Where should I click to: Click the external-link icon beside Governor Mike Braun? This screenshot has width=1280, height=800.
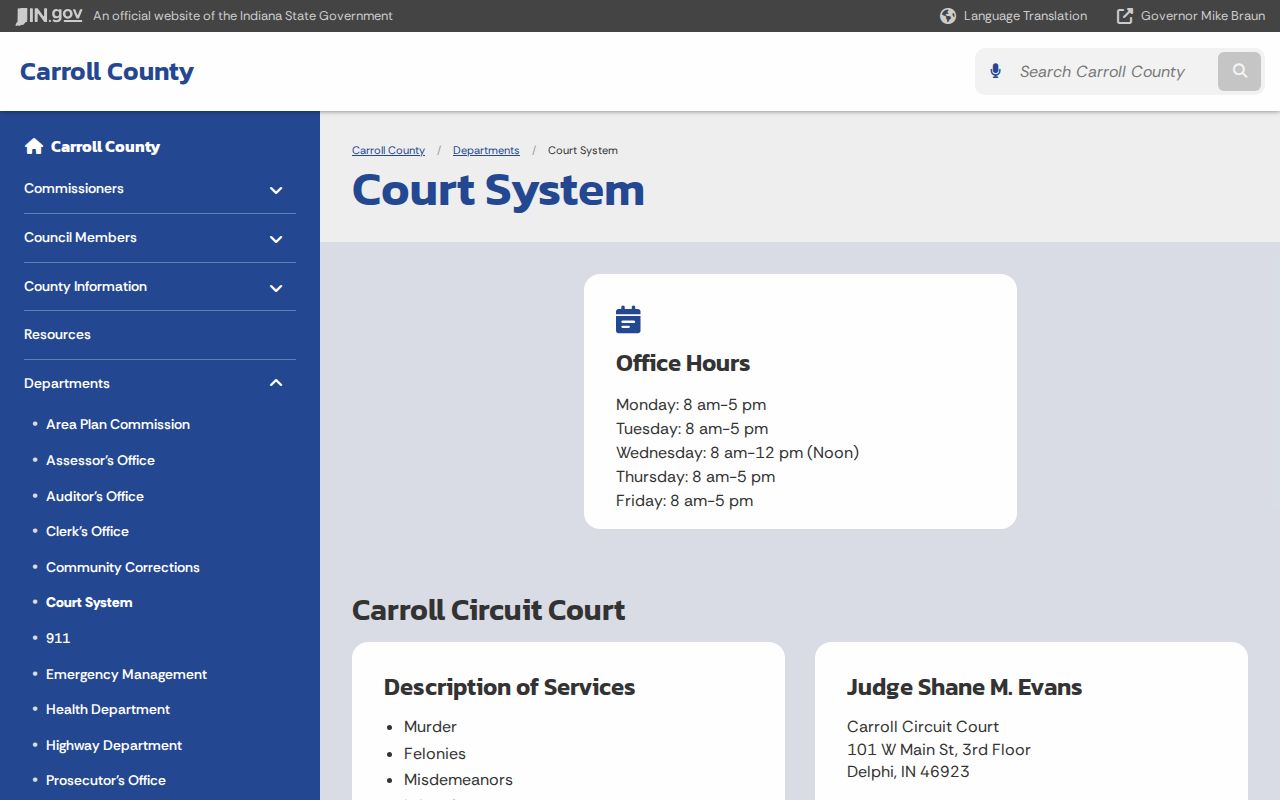tap(1125, 16)
